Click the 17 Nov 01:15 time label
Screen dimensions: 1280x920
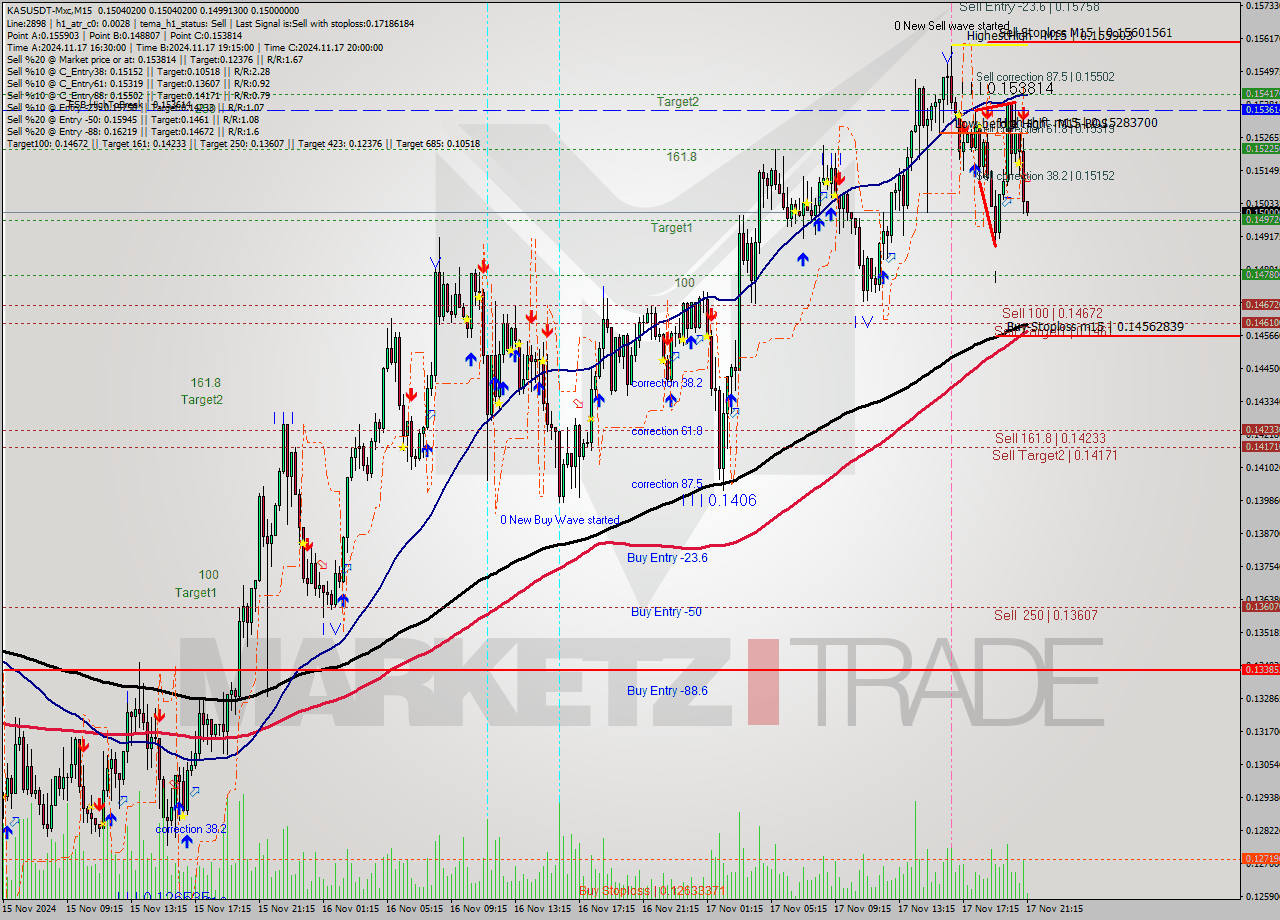(x=735, y=910)
